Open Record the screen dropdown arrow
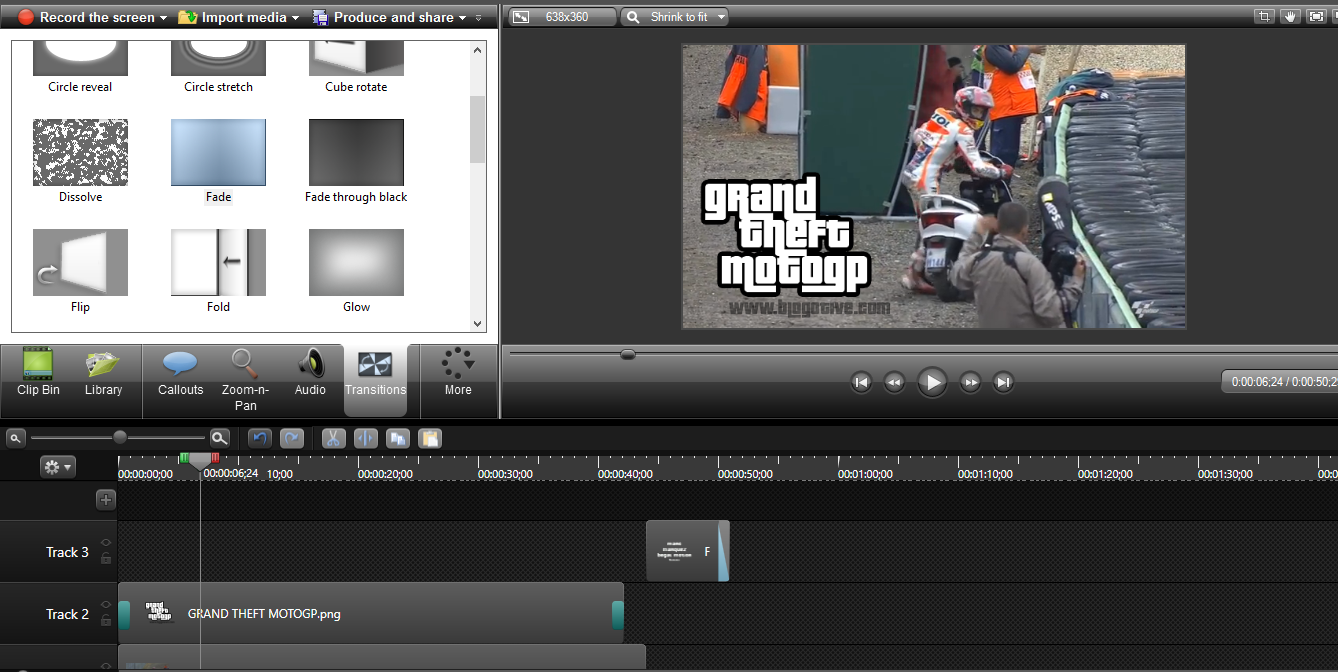The height and width of the screenshot is (672, 1338). (x=163, y=18)
